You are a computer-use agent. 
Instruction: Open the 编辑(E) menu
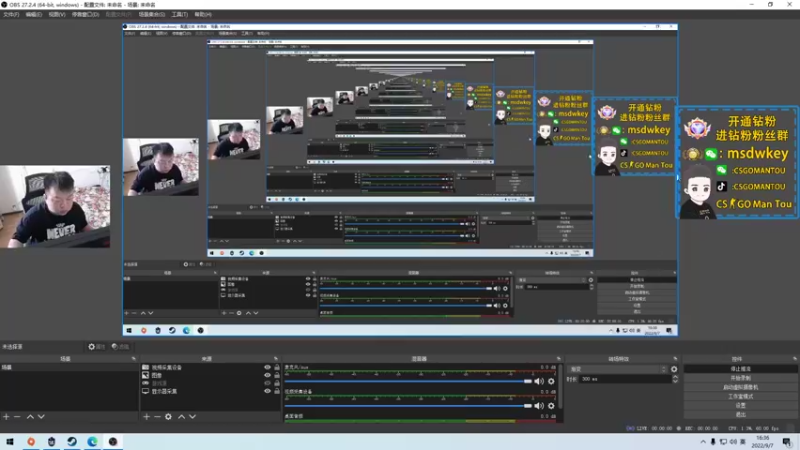point(34,14)
